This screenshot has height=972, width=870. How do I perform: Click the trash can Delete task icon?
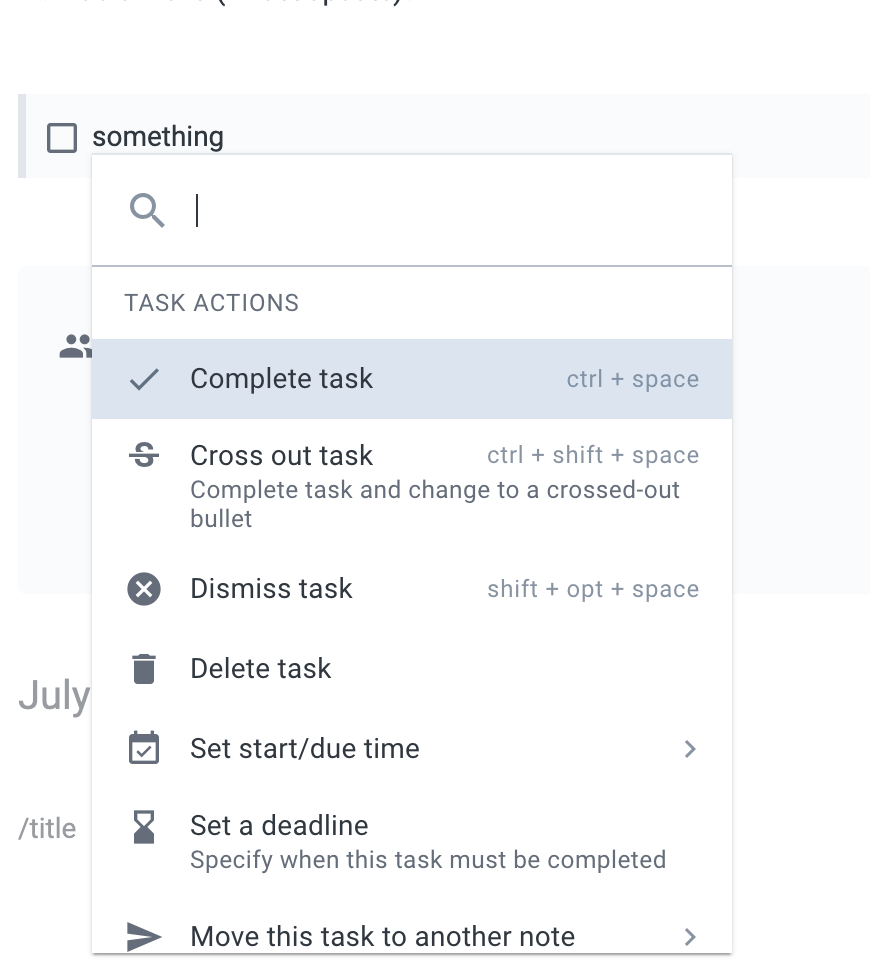coord(144,669)
